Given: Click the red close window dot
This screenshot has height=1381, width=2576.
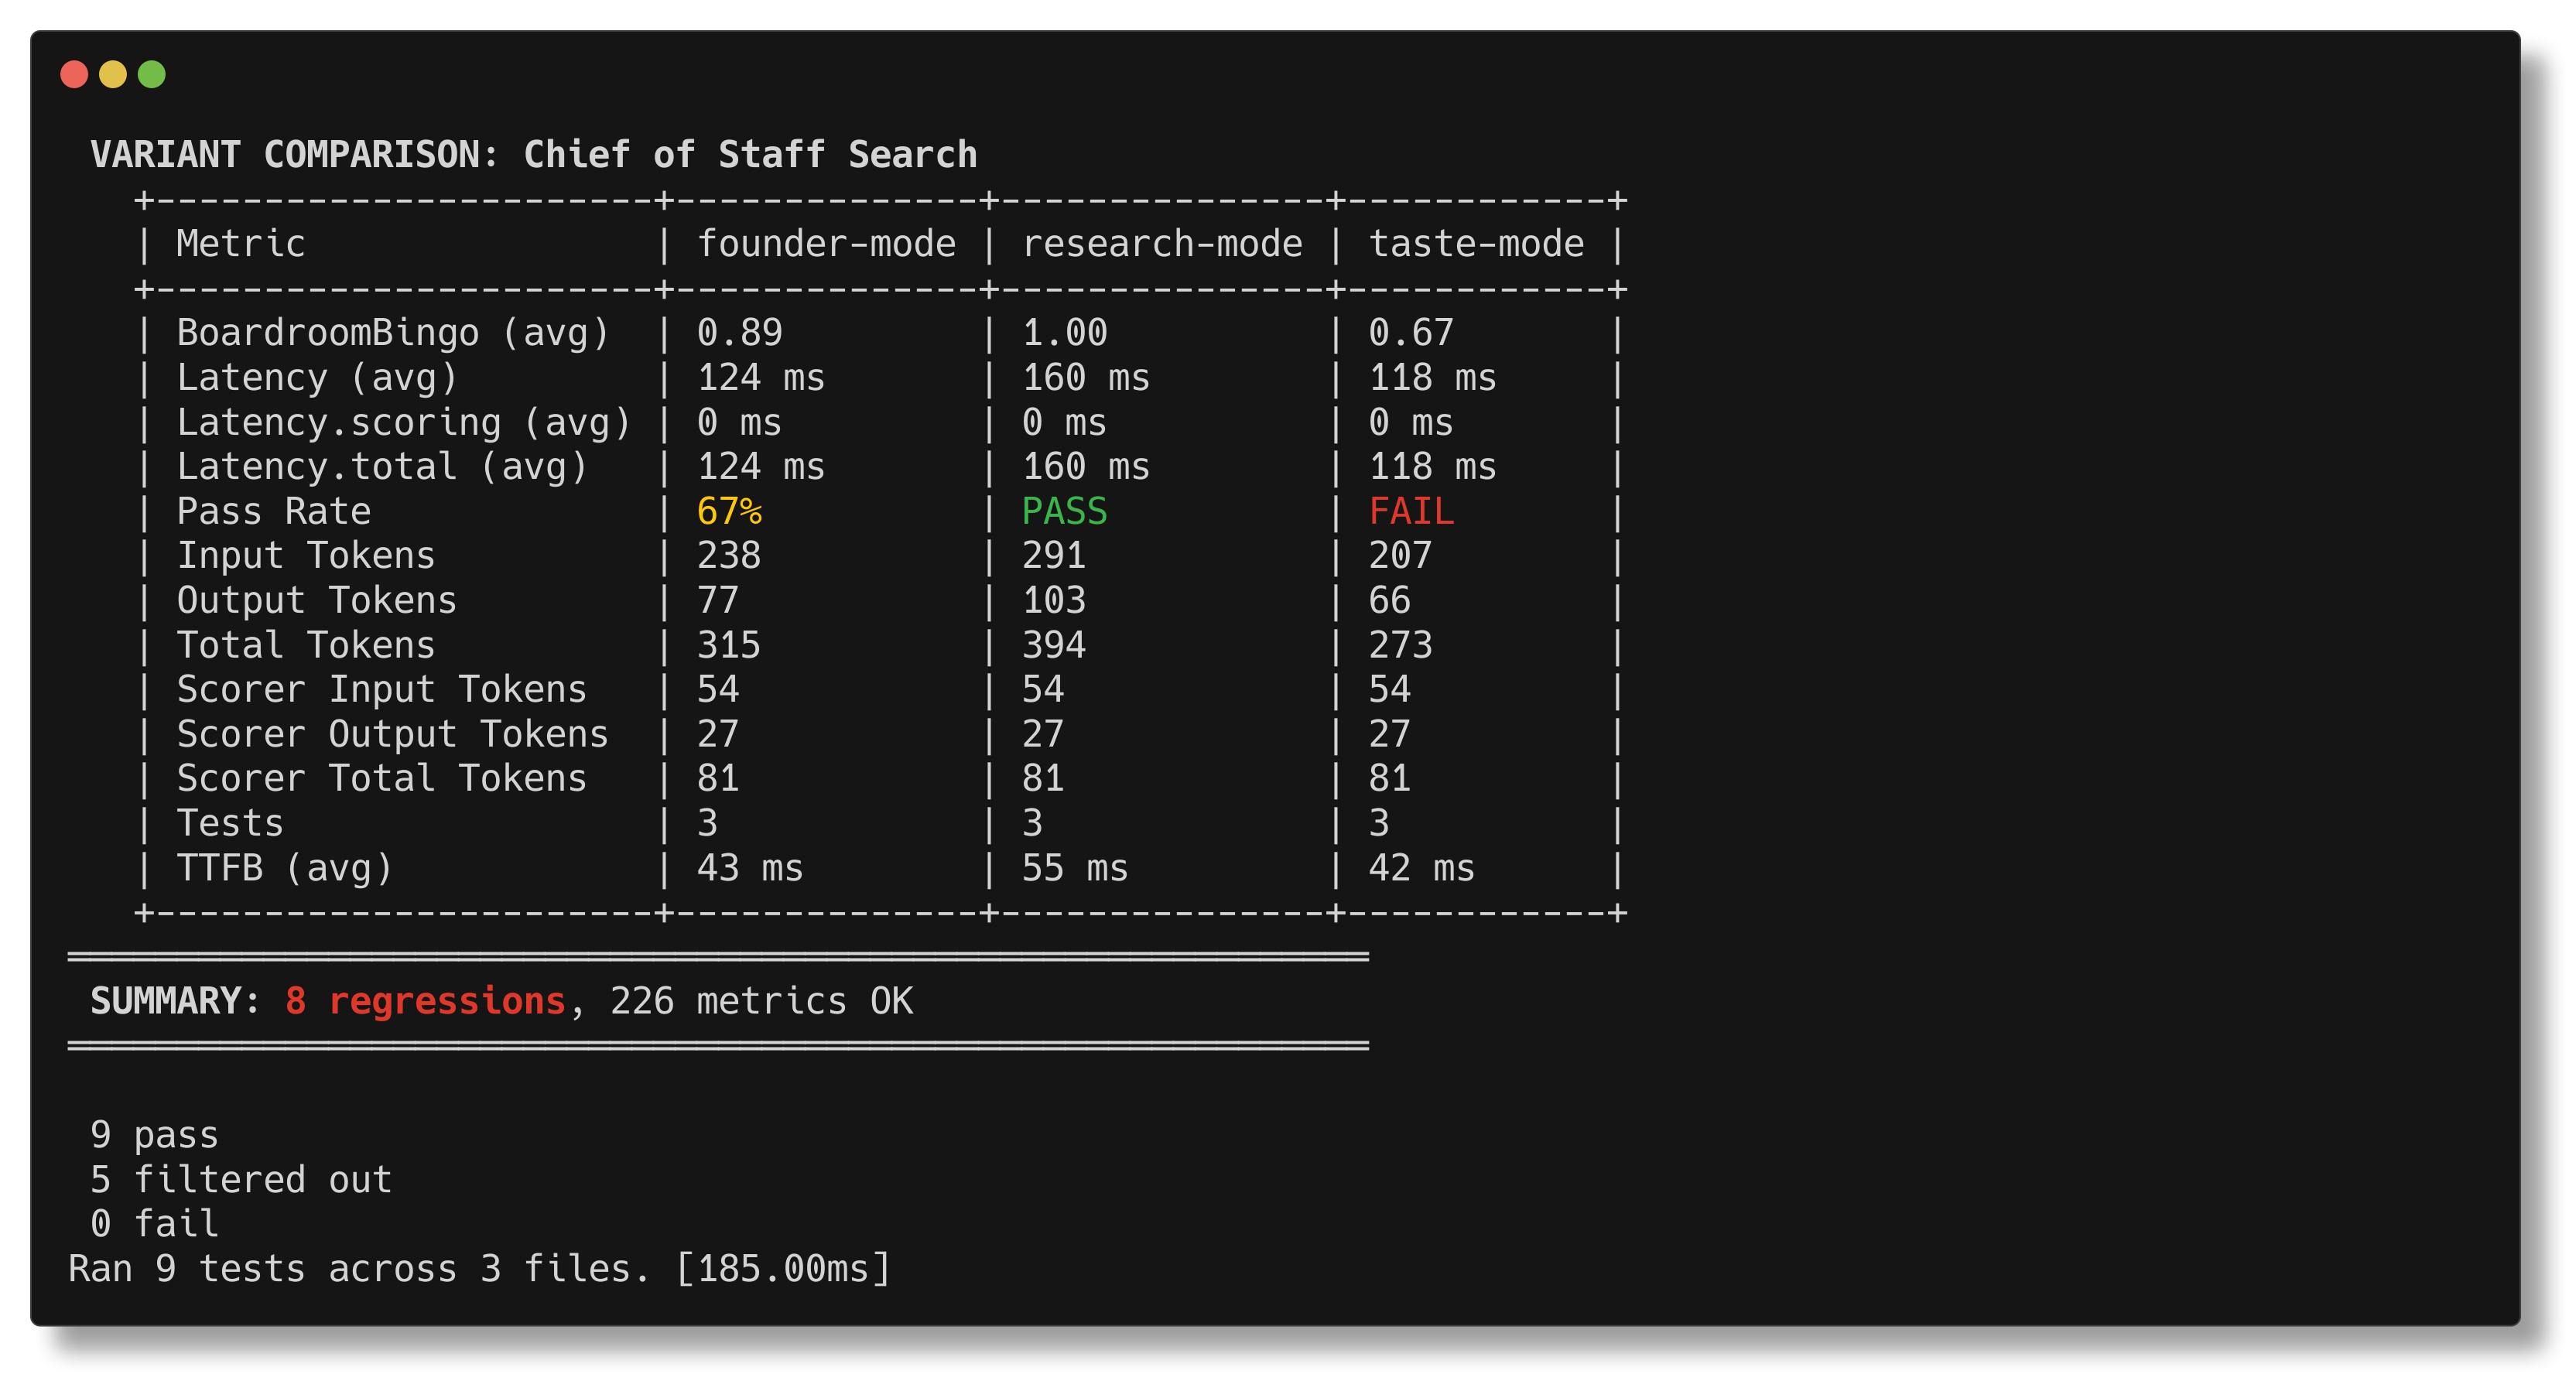Looking at the screenshot, I should pyautogui.click(x=74, y=74).
